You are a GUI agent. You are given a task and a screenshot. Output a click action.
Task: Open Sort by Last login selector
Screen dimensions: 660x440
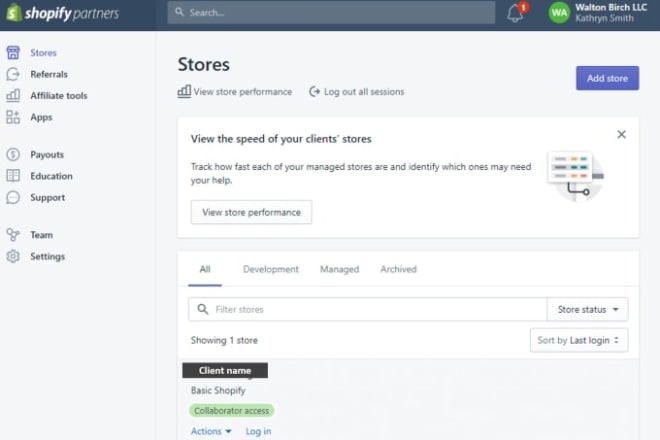(579, 340)
